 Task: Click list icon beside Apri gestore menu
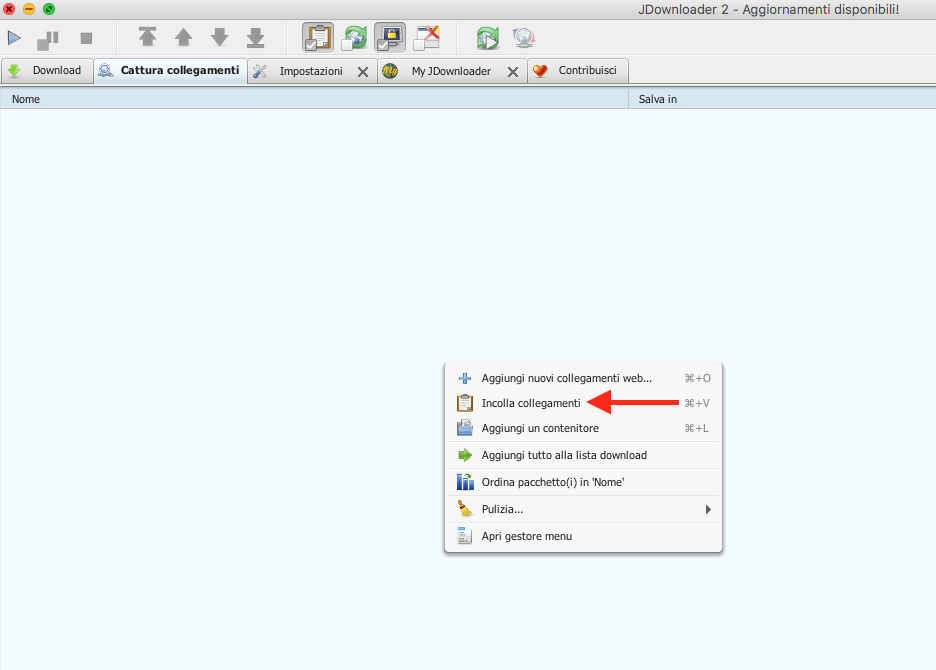click(464, 536)
